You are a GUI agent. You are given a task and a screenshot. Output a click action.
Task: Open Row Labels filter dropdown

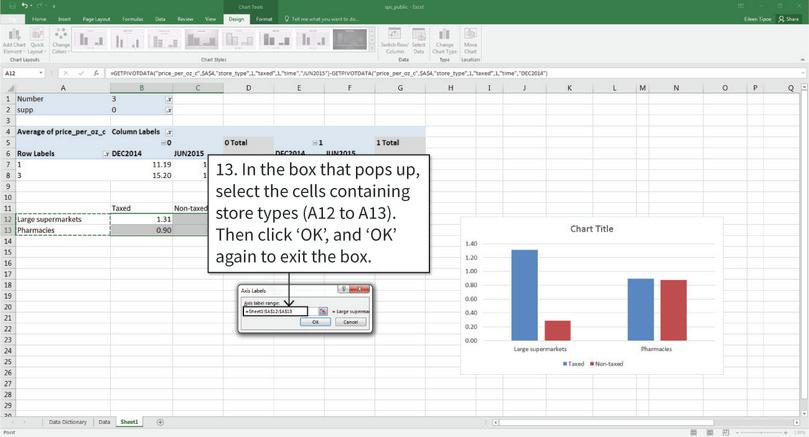click(x=106, y=154)
